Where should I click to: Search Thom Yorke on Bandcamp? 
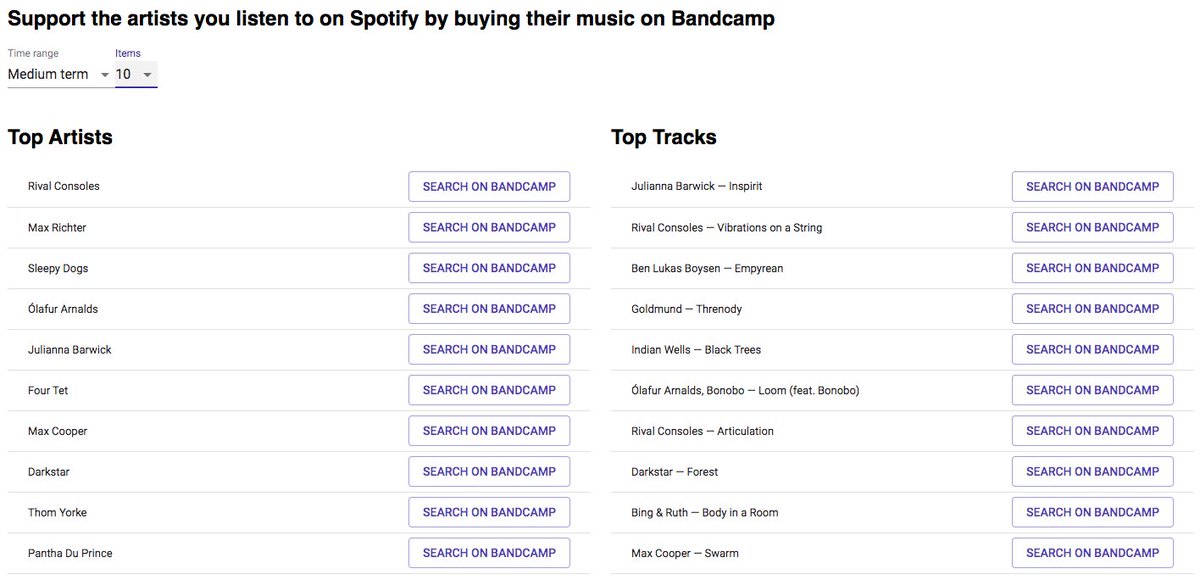pyautogui.click(x=489, y=512)
